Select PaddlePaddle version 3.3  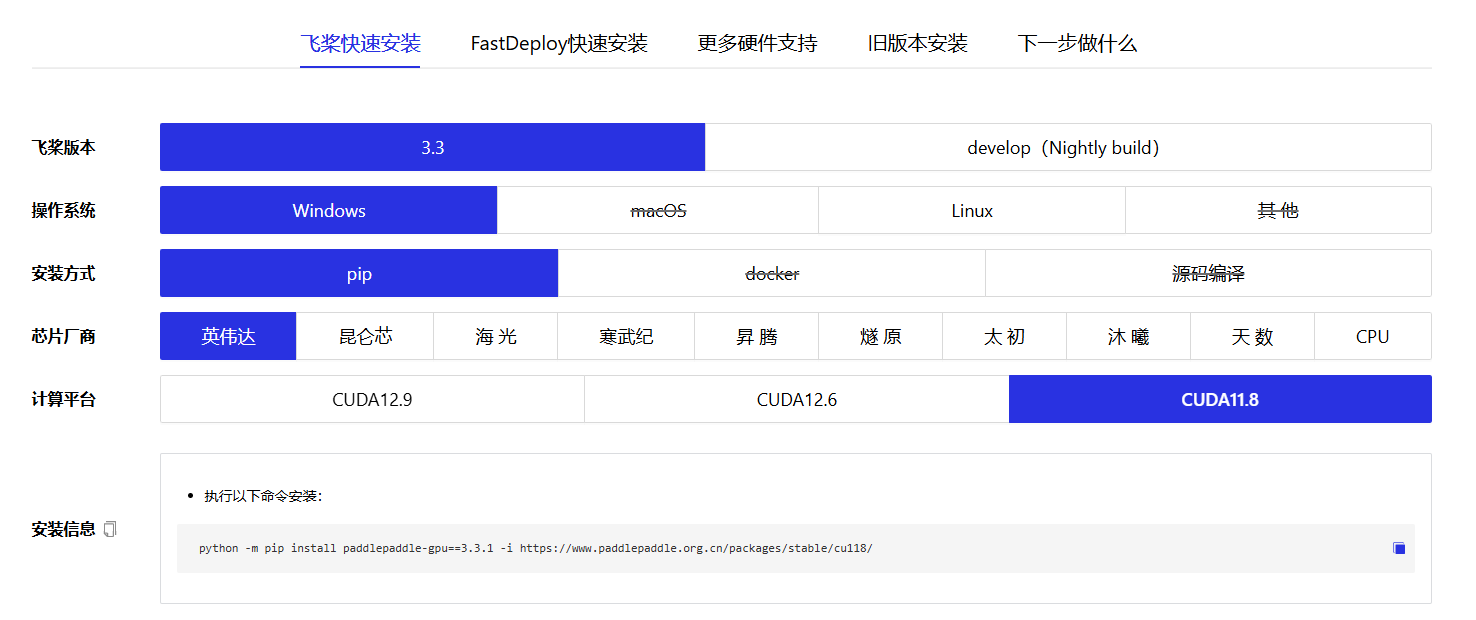point(432,147)
